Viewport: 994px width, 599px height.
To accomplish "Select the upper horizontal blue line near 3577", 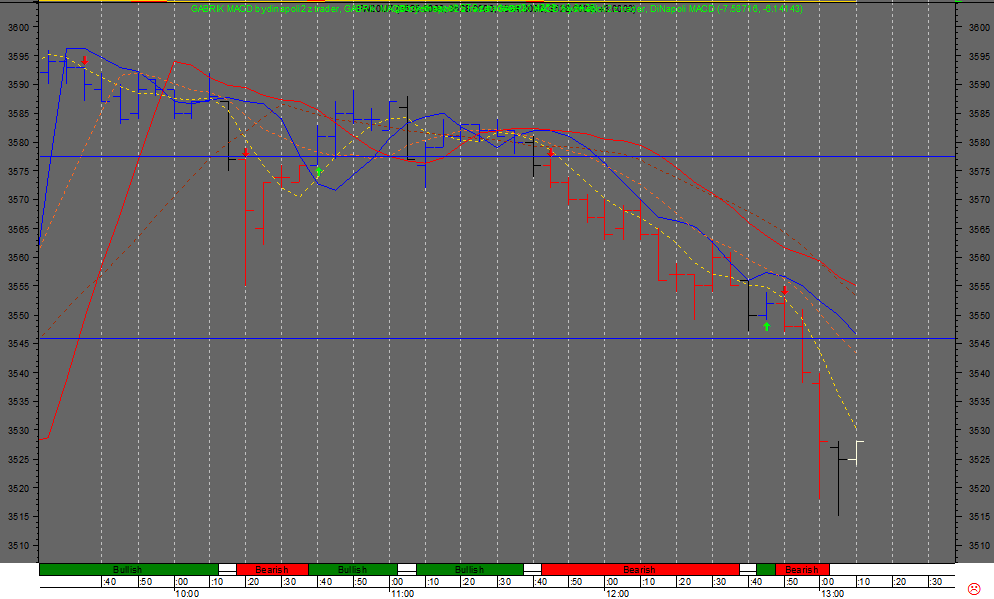I will (x=497, y=157).
